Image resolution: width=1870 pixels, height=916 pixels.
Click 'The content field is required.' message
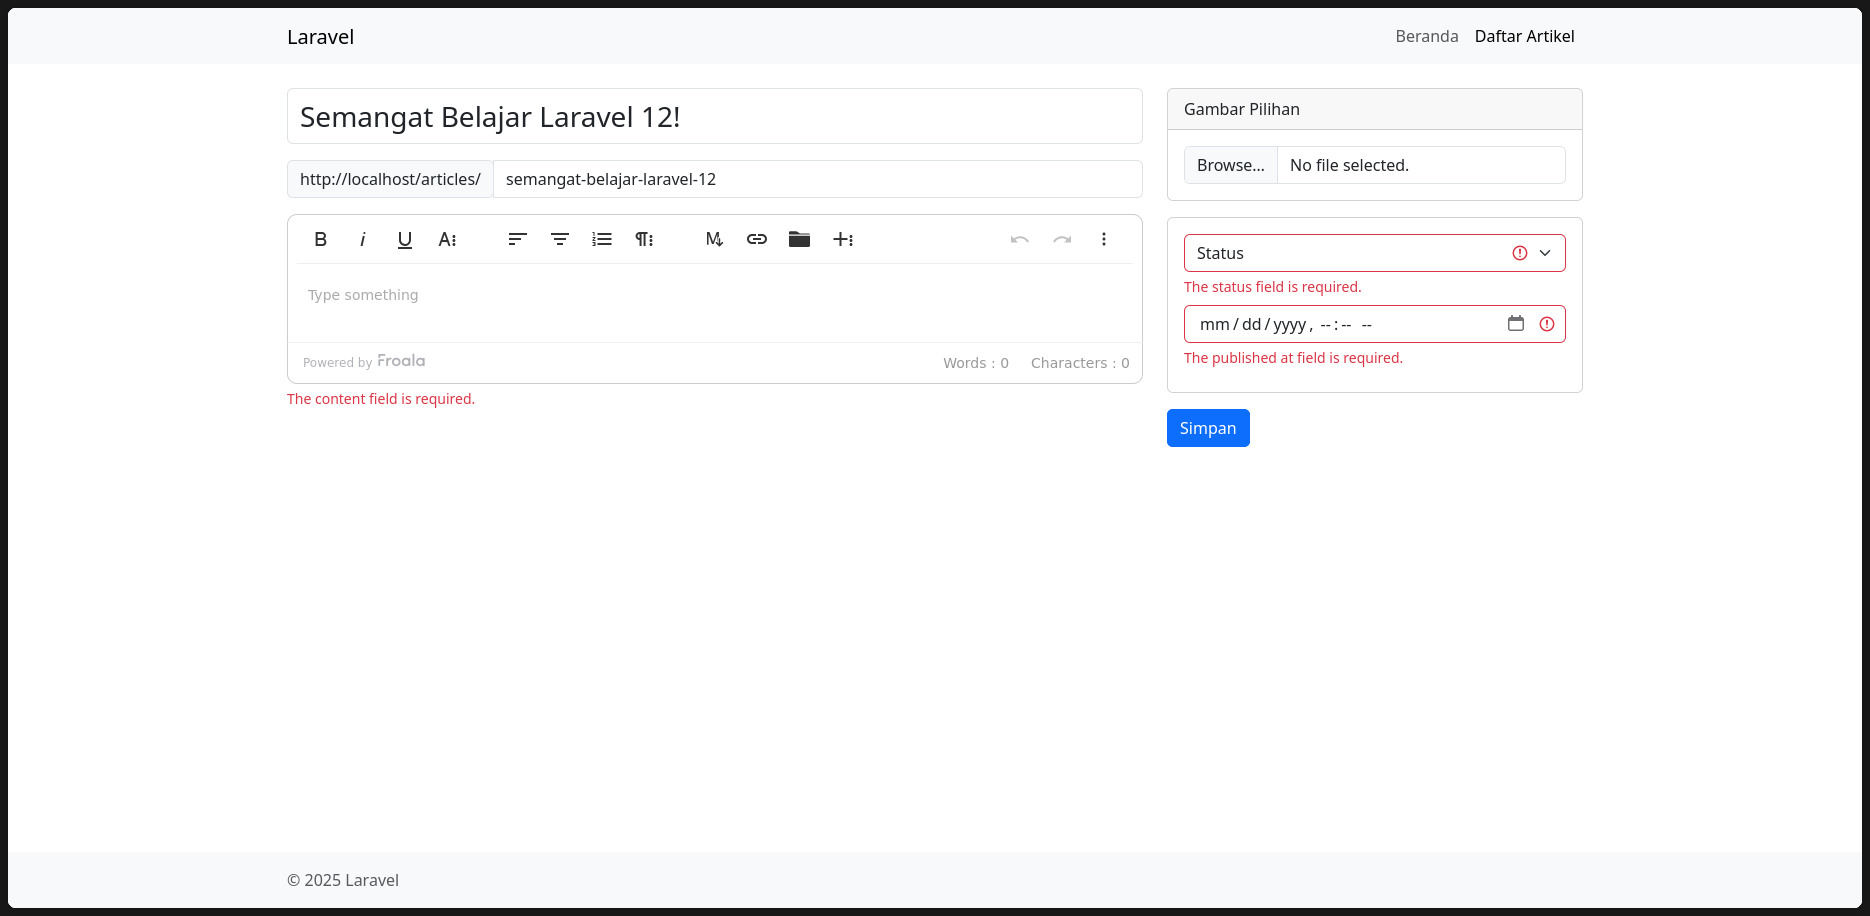(x=381, y=399)
